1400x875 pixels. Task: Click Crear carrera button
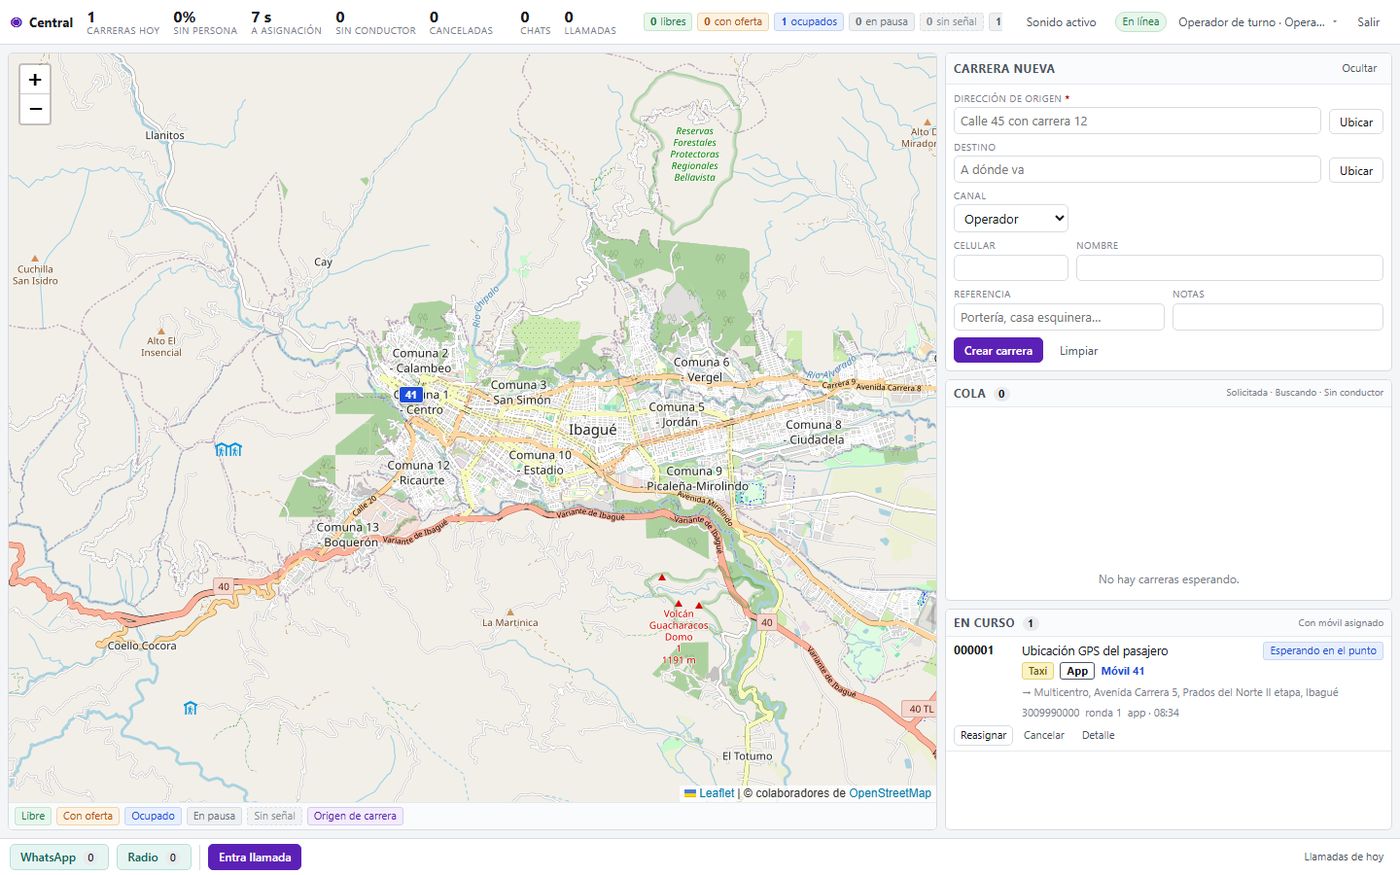click(998, 351)
